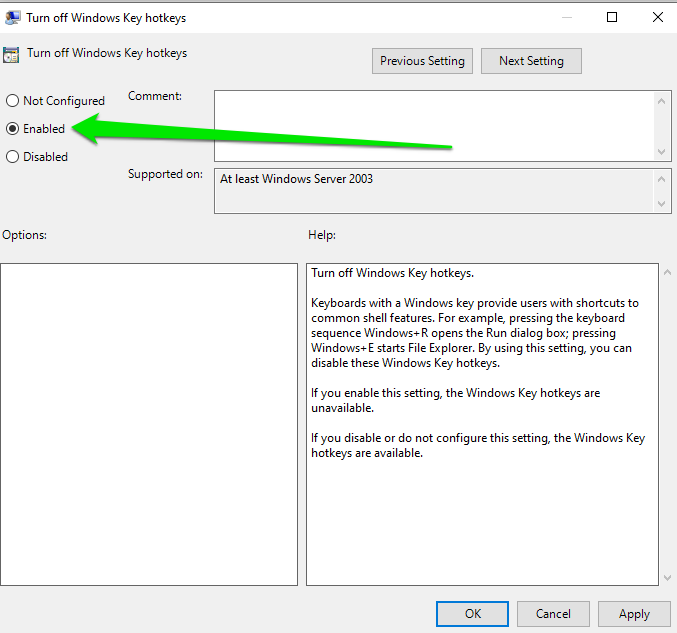Go to Previous Setting
677x633 pixels.
point(422,61)
